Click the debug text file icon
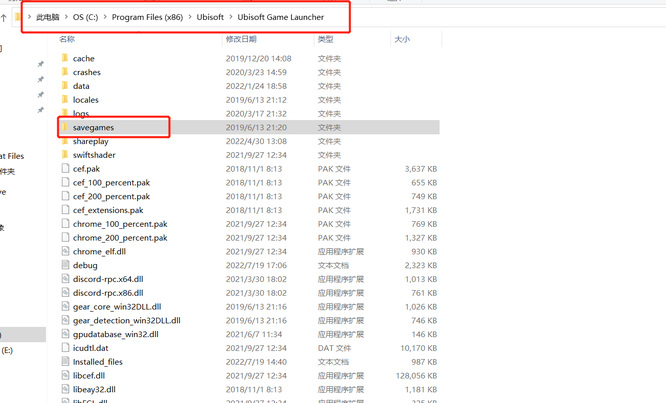 [65, 266]
